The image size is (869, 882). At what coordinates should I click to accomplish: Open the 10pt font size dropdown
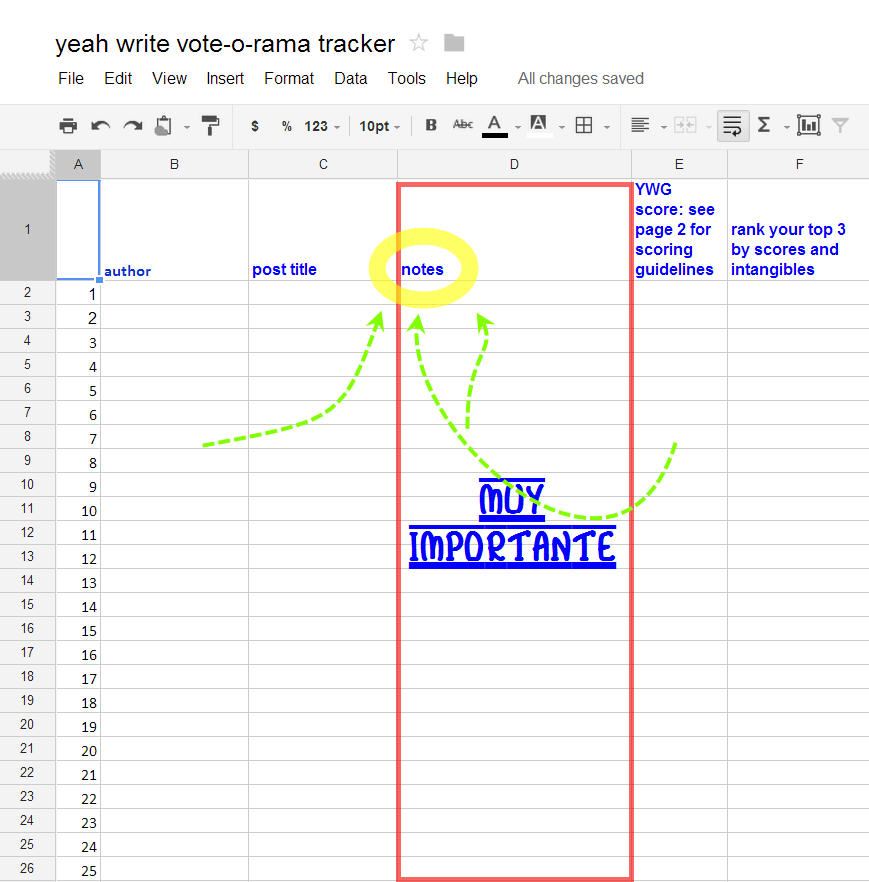coord(380,126)
